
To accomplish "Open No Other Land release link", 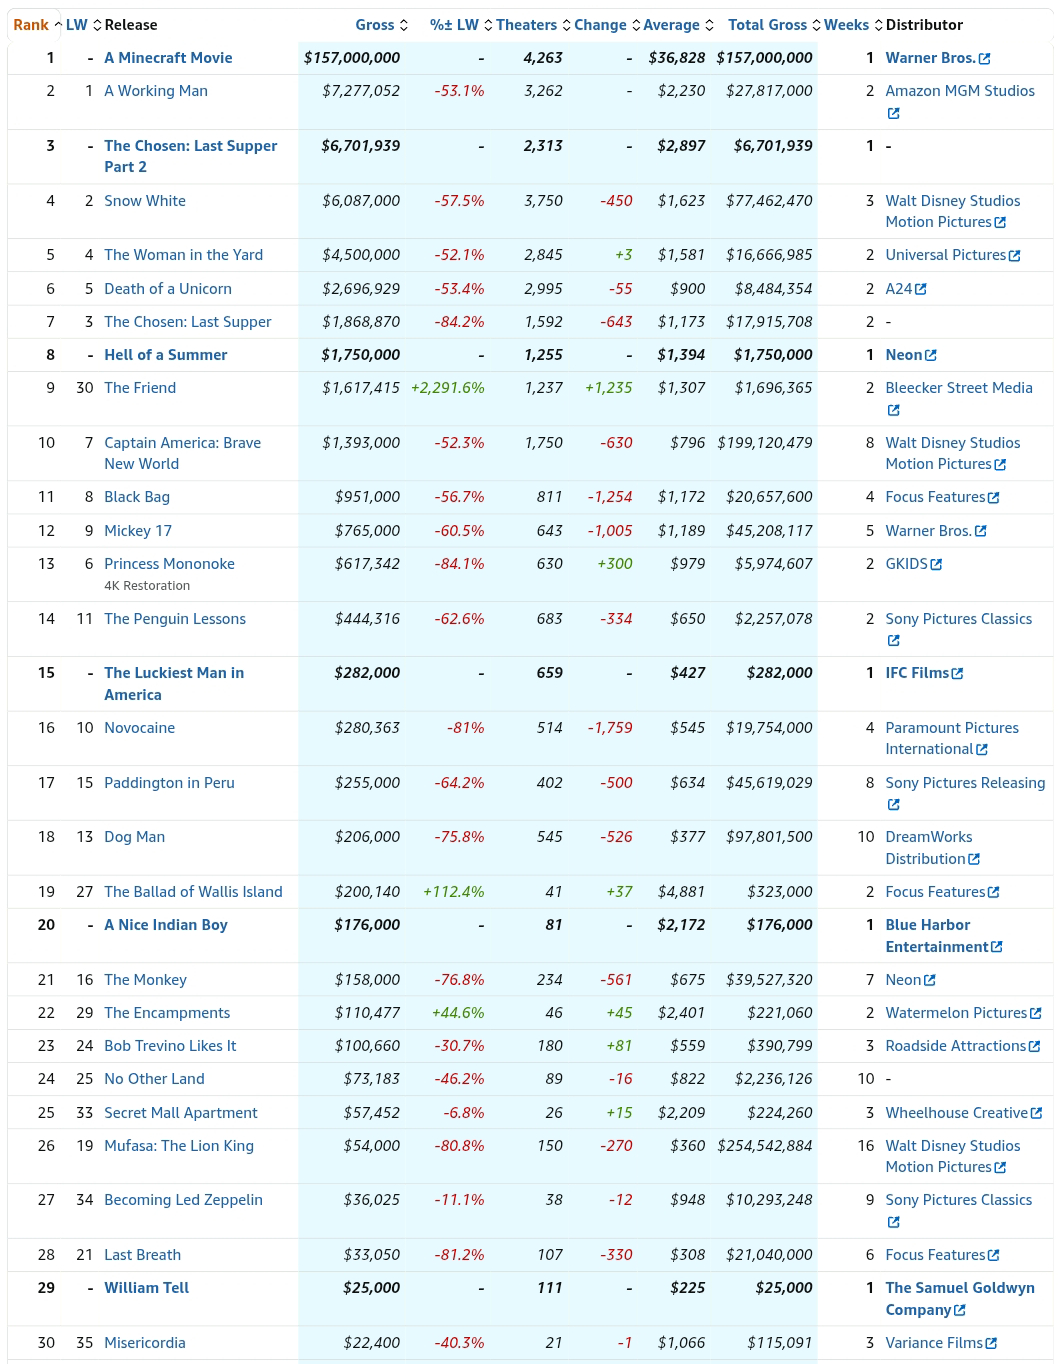I will [x=154, y=1079].
